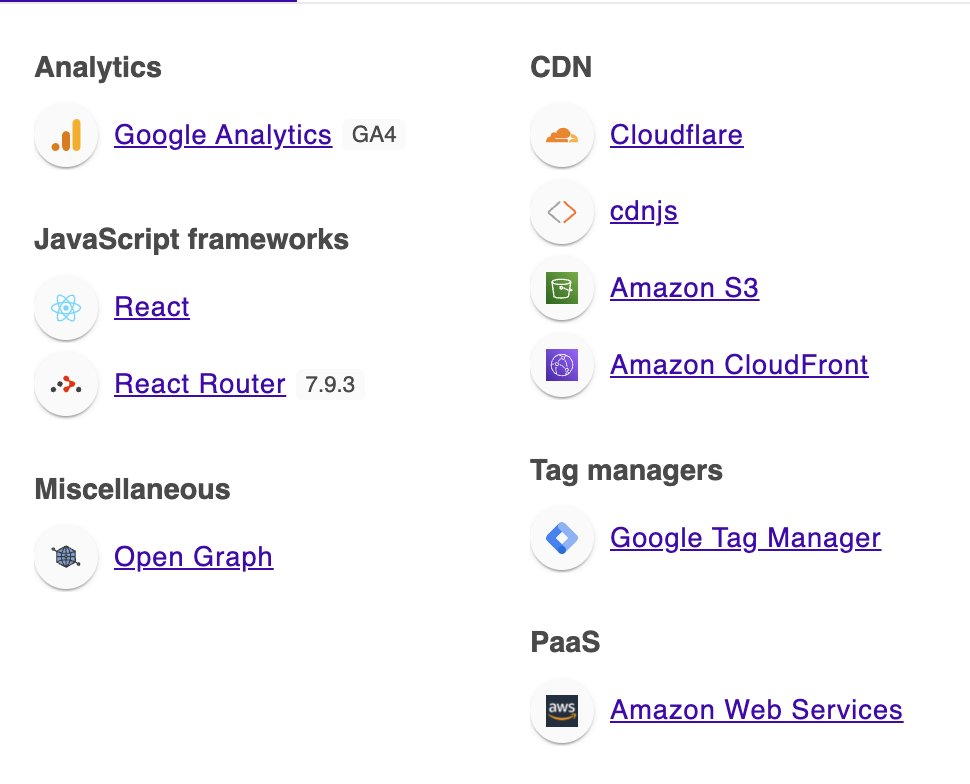The height and width of the screenshot is (784, 970).
Task: Click the GA4 version badge
Action: coord(374,135)
